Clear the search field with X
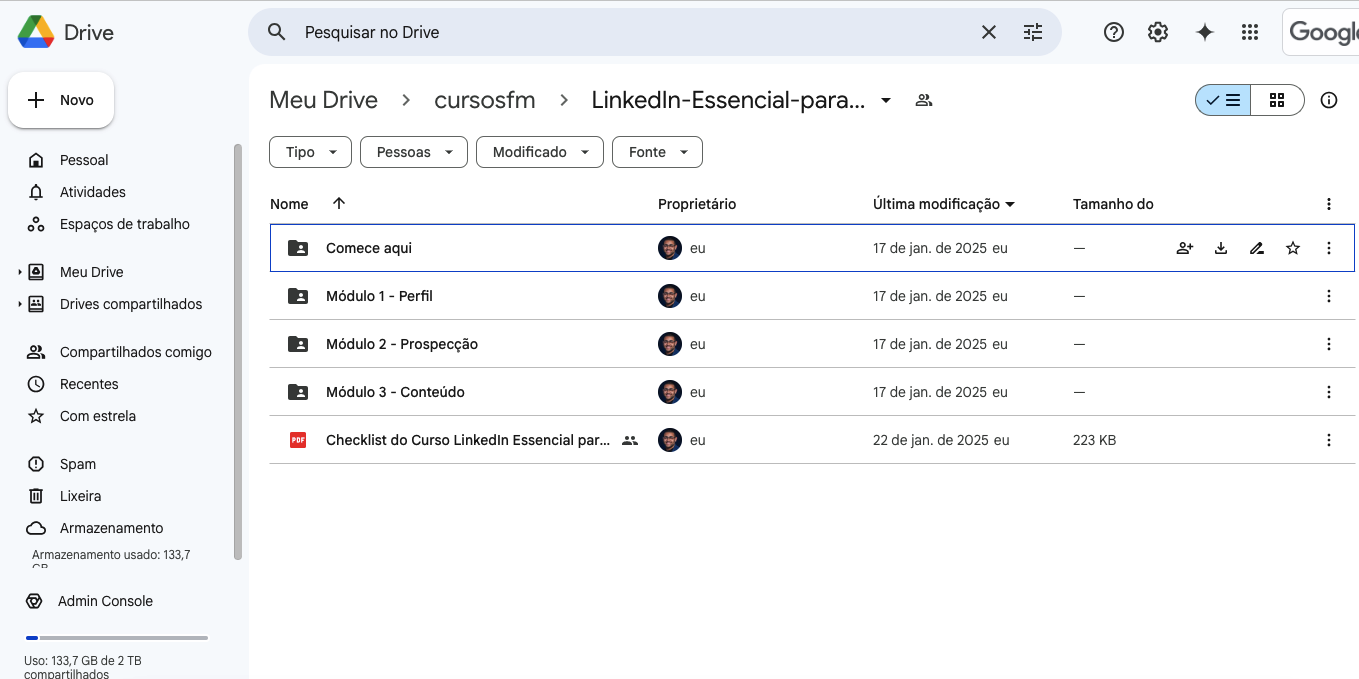 pos(989,32)
